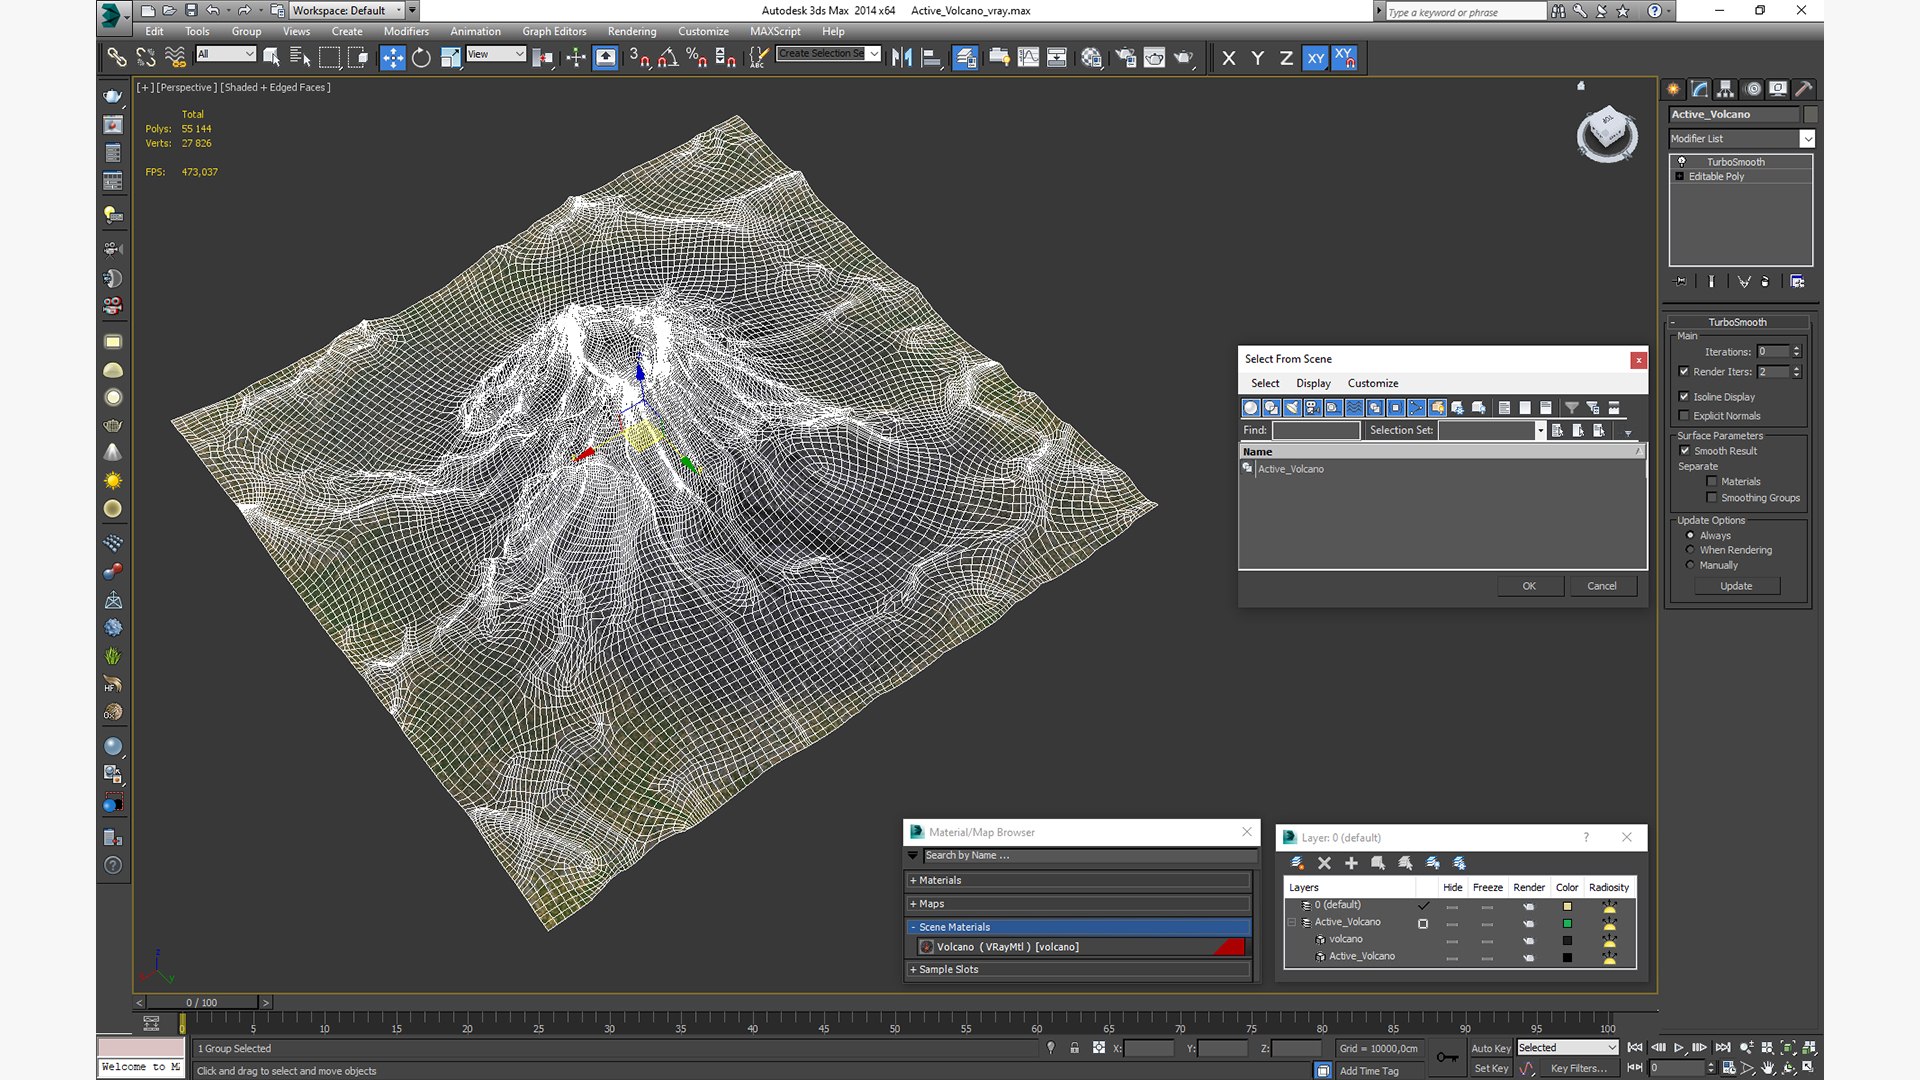1920x1080 pixels.
Task: Click Delete layer X icon in Layer dialog
Action: [x=1324, y=863]
